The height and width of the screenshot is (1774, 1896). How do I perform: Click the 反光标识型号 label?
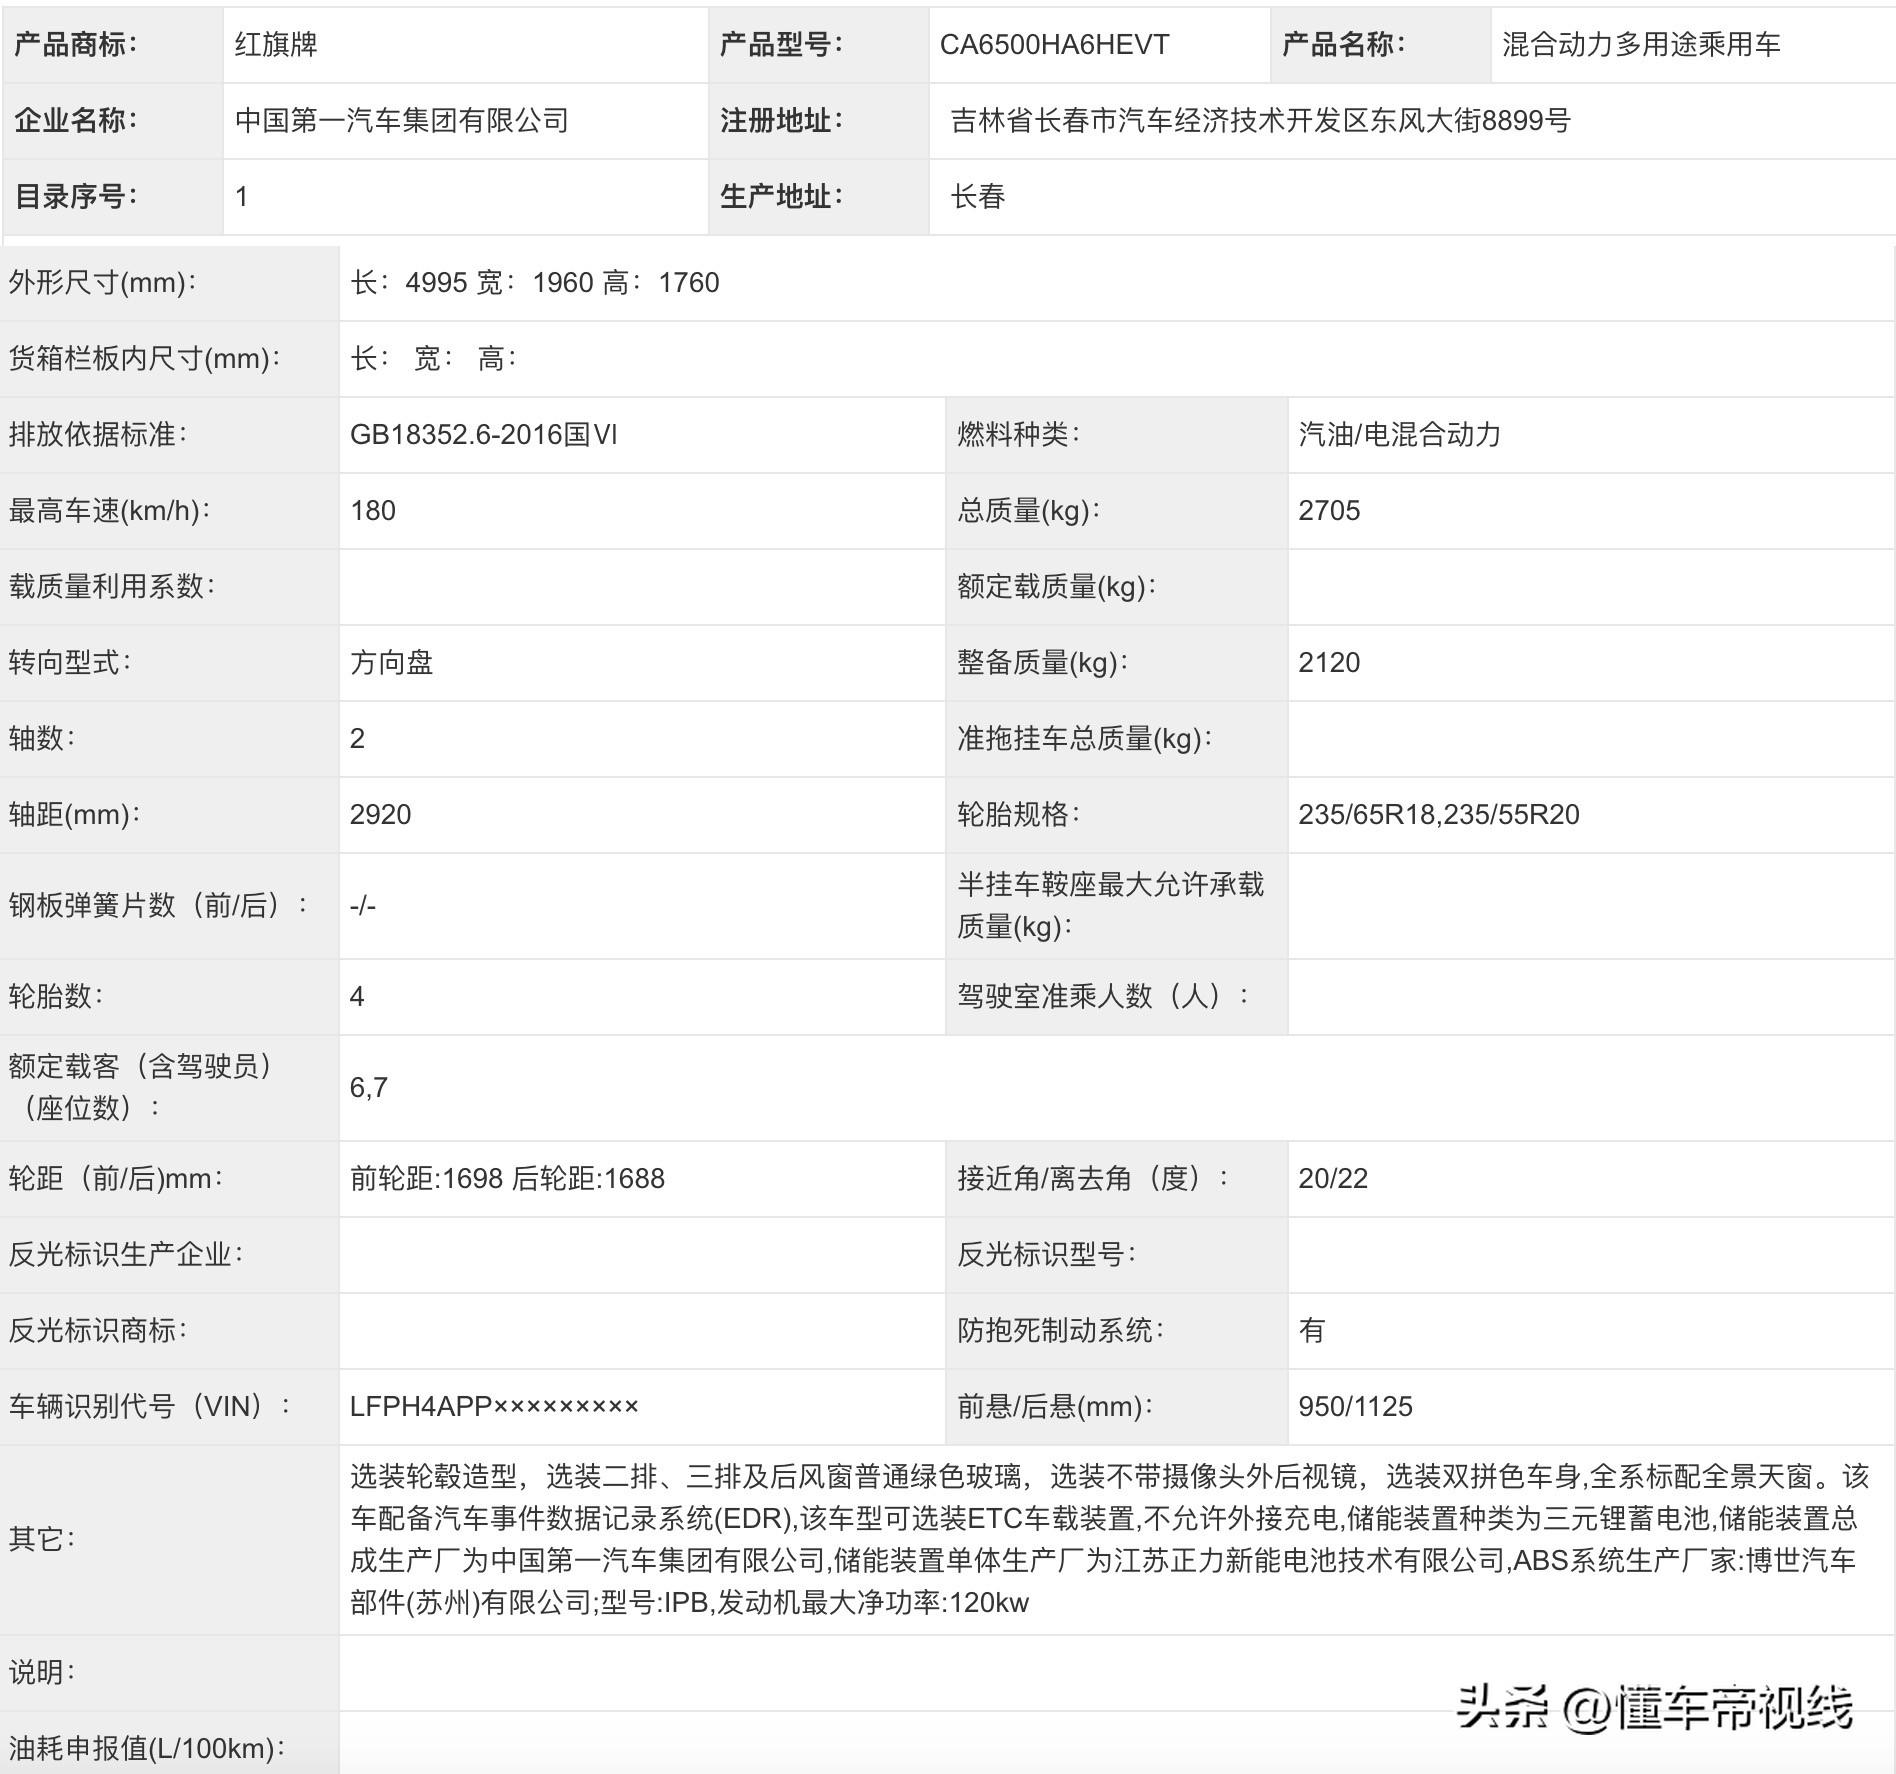coord(1046,1254)
